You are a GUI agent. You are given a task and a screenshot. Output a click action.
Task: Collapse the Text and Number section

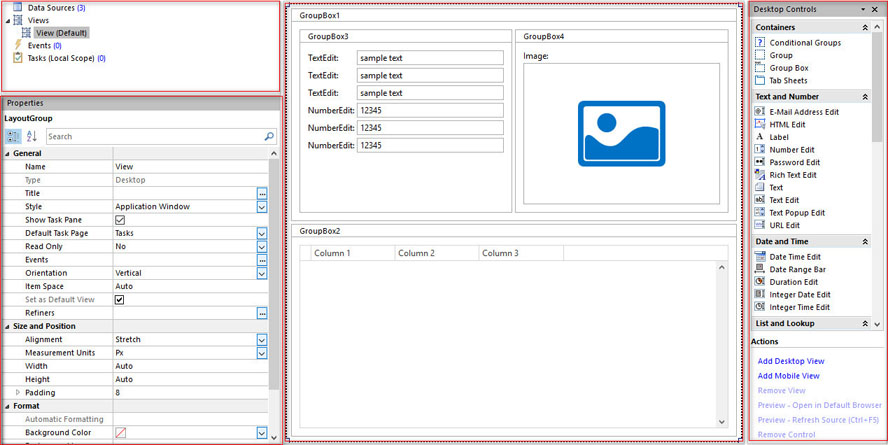tap(865, 97)
